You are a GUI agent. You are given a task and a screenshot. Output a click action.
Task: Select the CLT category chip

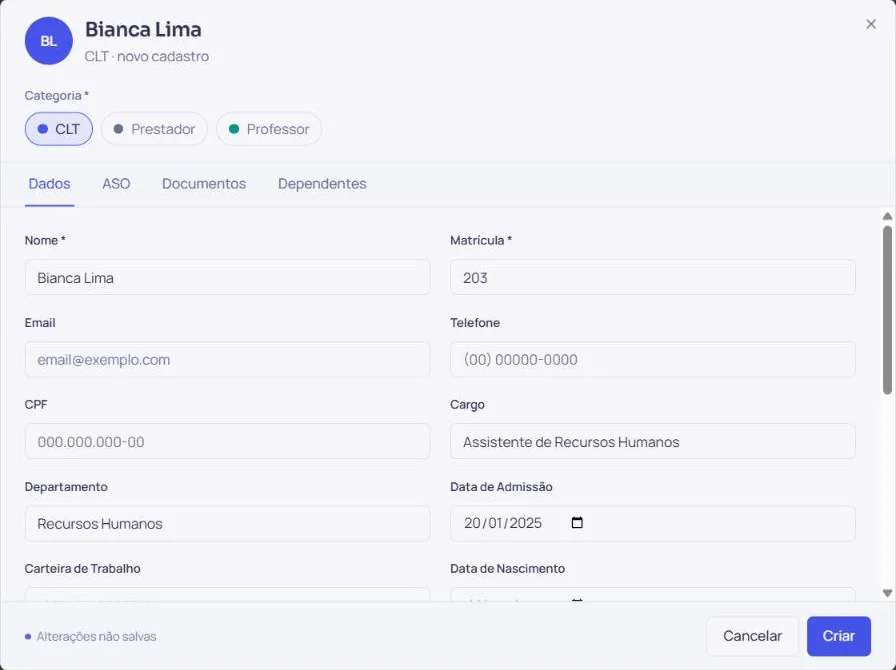[x=59, y=129]
